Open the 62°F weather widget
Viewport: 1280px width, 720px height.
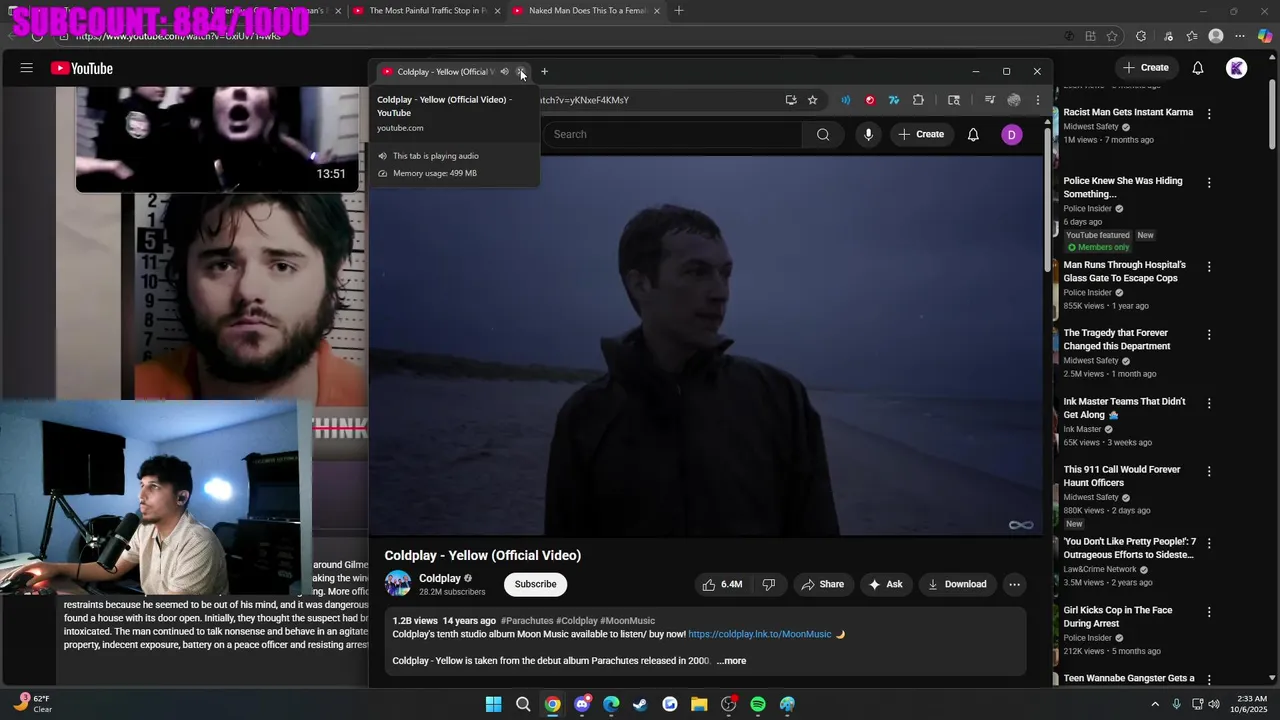point(33,704)
